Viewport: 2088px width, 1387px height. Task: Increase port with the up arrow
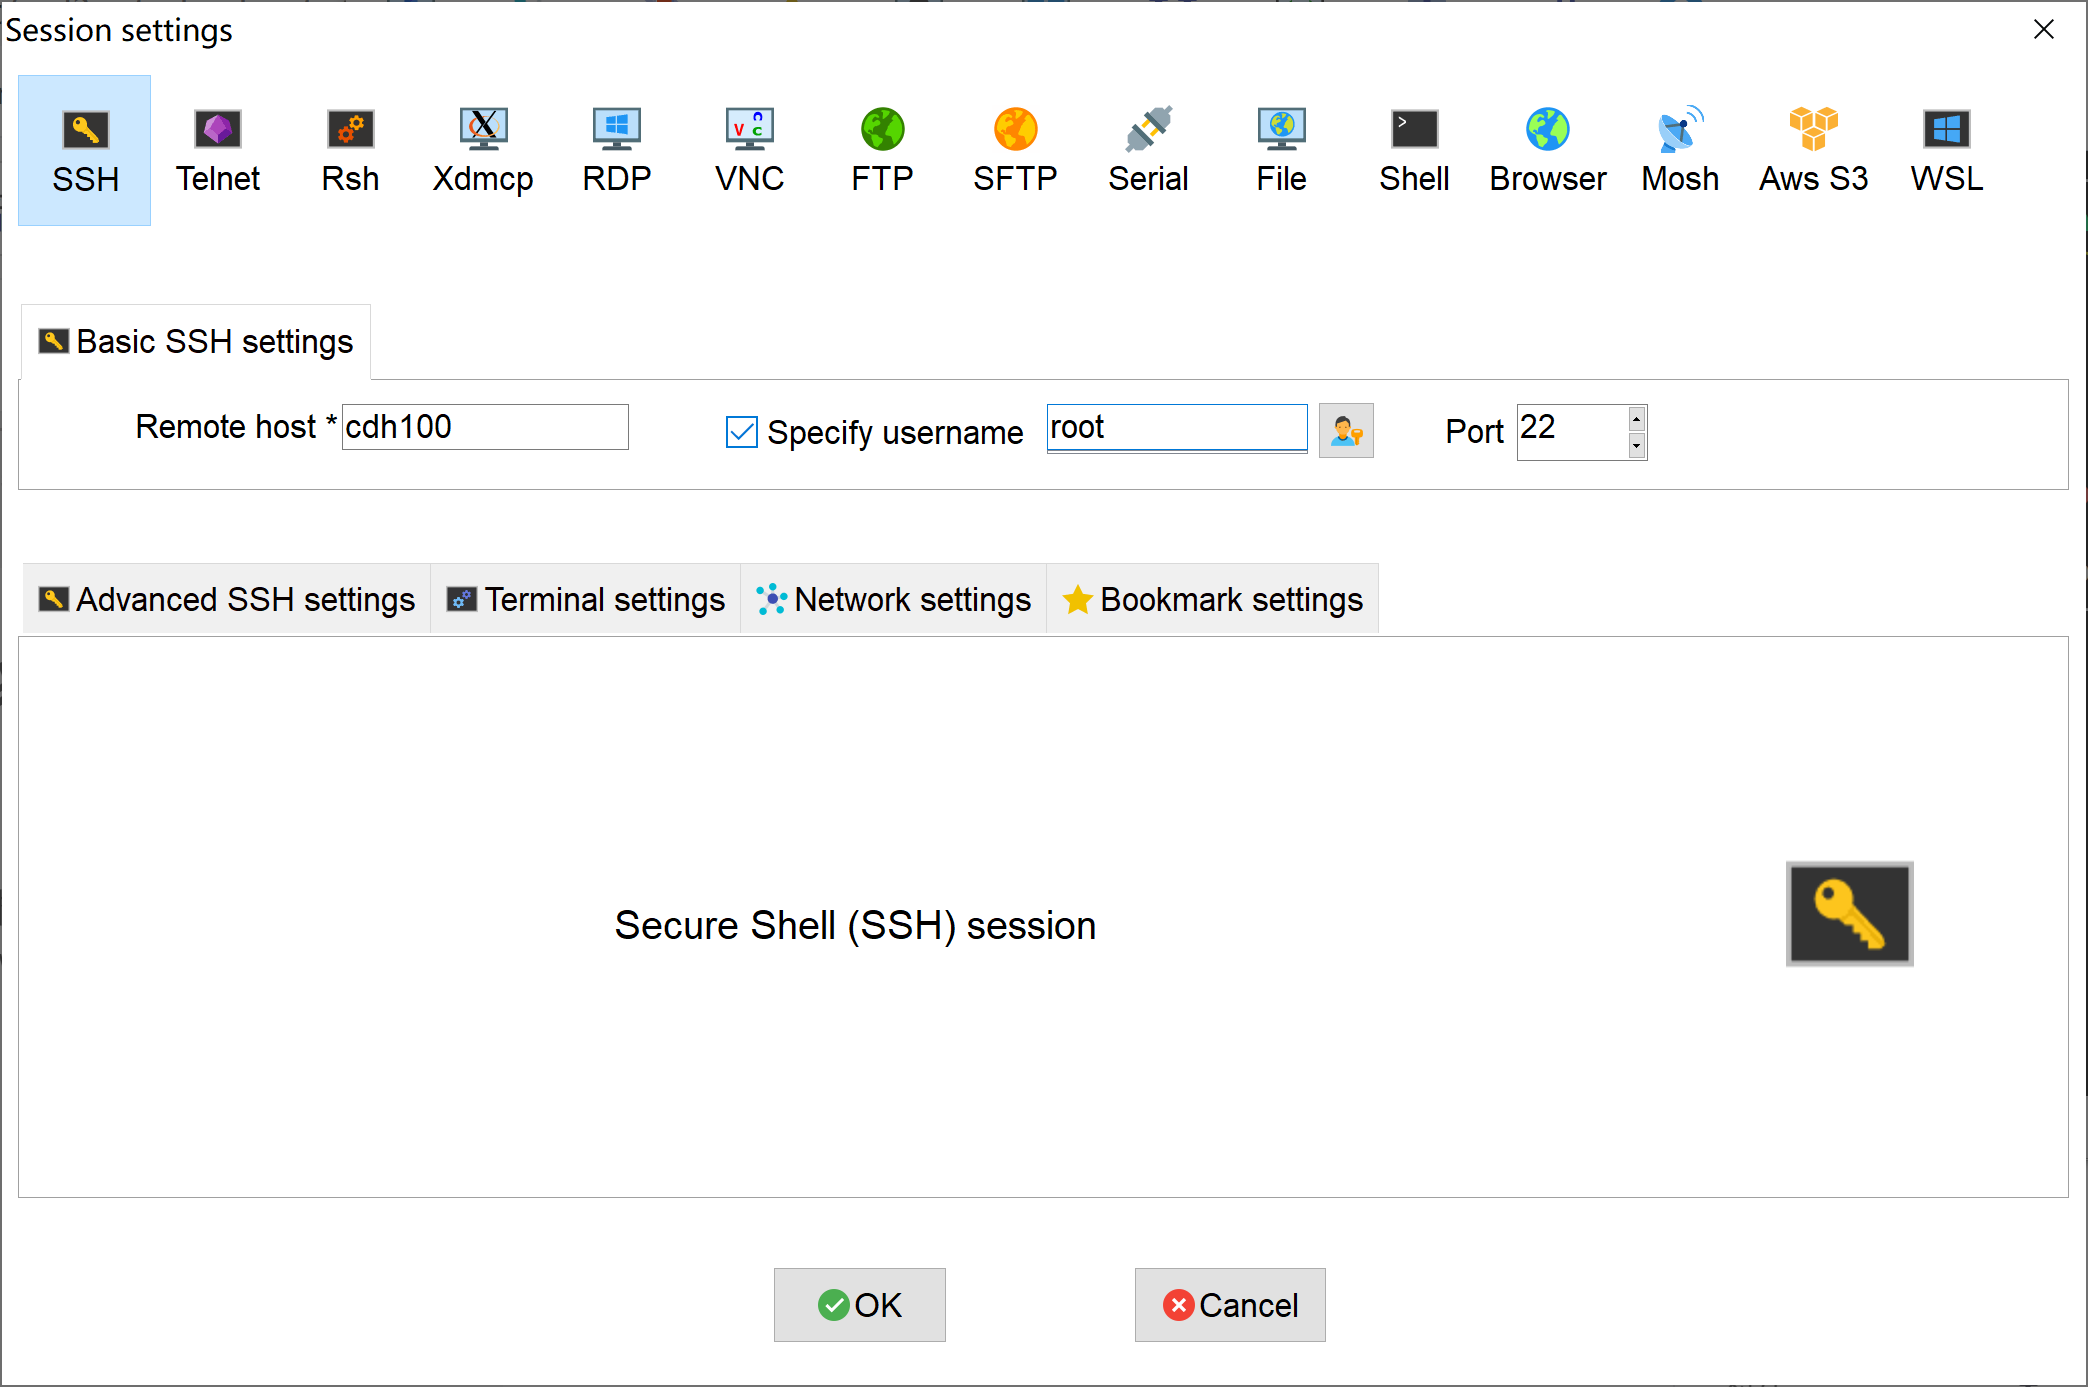[1637, 419]
